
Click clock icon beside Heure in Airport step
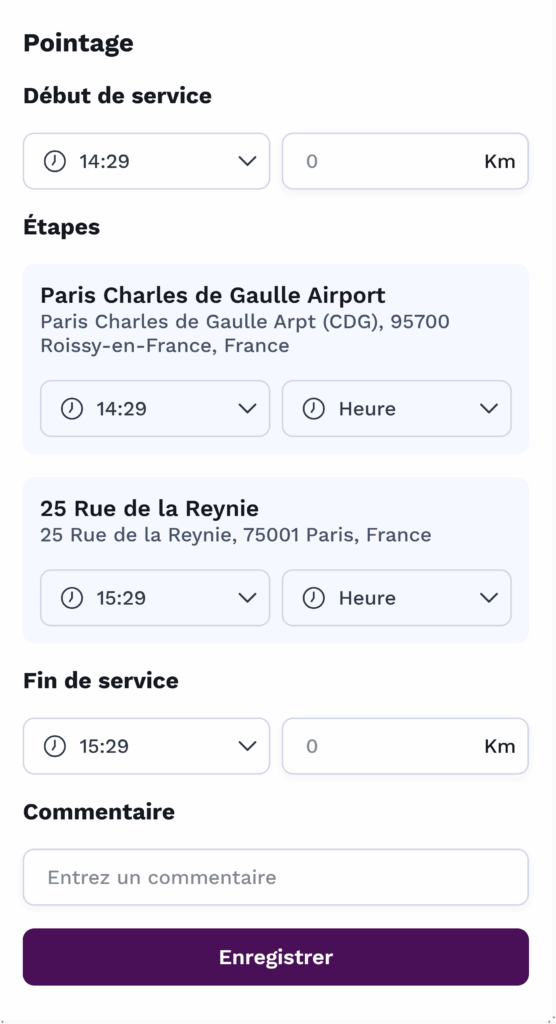pos(314,409)
